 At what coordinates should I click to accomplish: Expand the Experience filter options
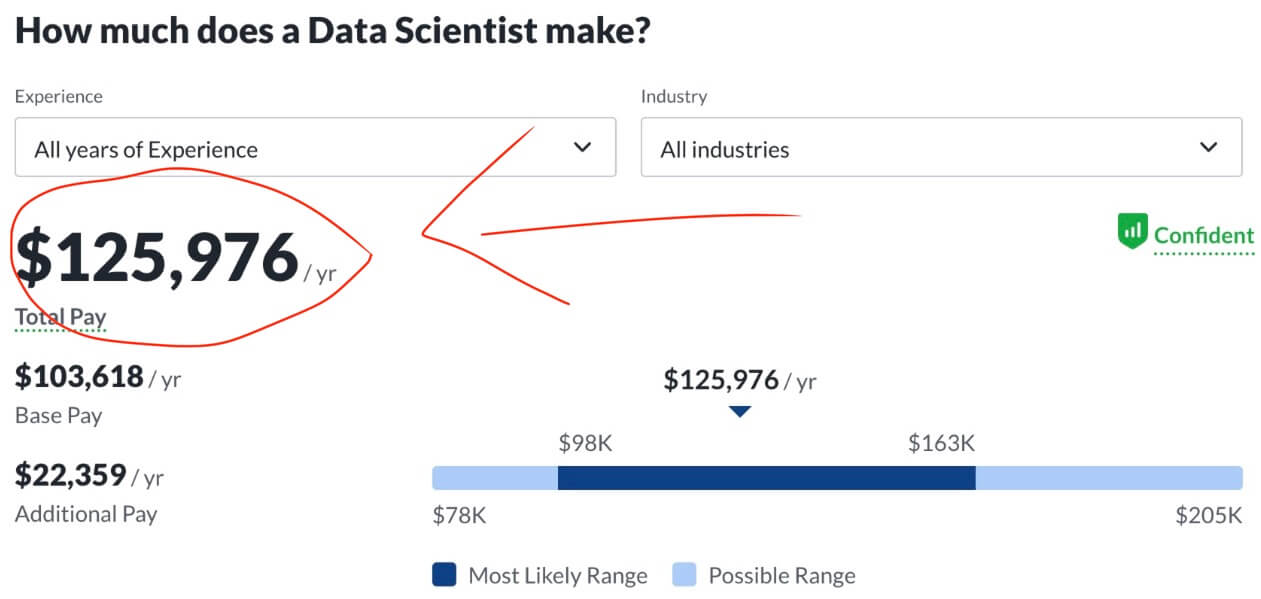click(315, 146)
